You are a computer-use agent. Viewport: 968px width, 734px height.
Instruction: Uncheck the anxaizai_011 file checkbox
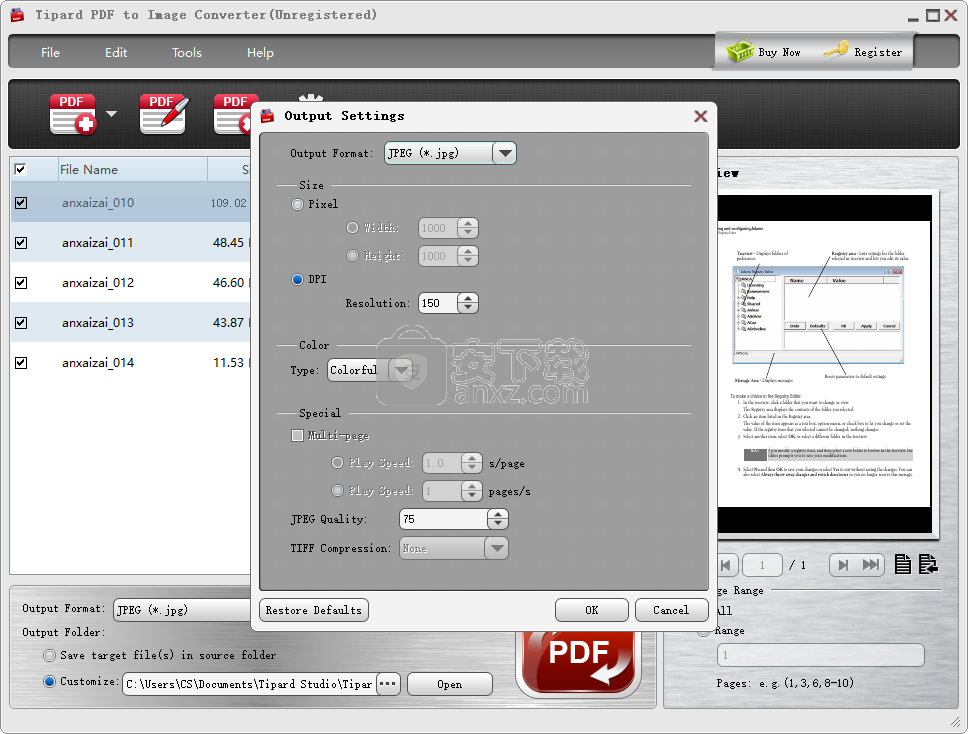[21, 243]
